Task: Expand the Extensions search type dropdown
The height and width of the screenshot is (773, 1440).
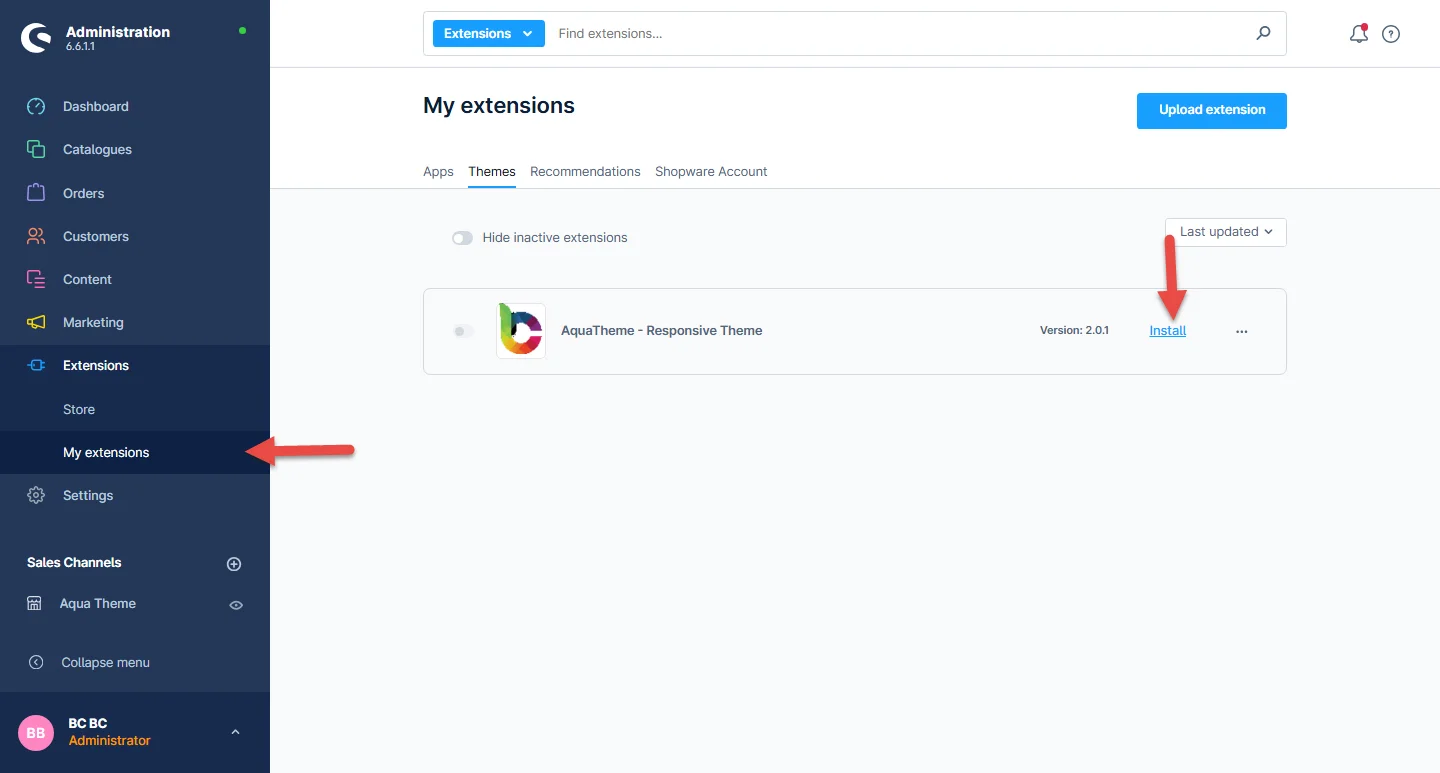Action: [x=488, y=34]
